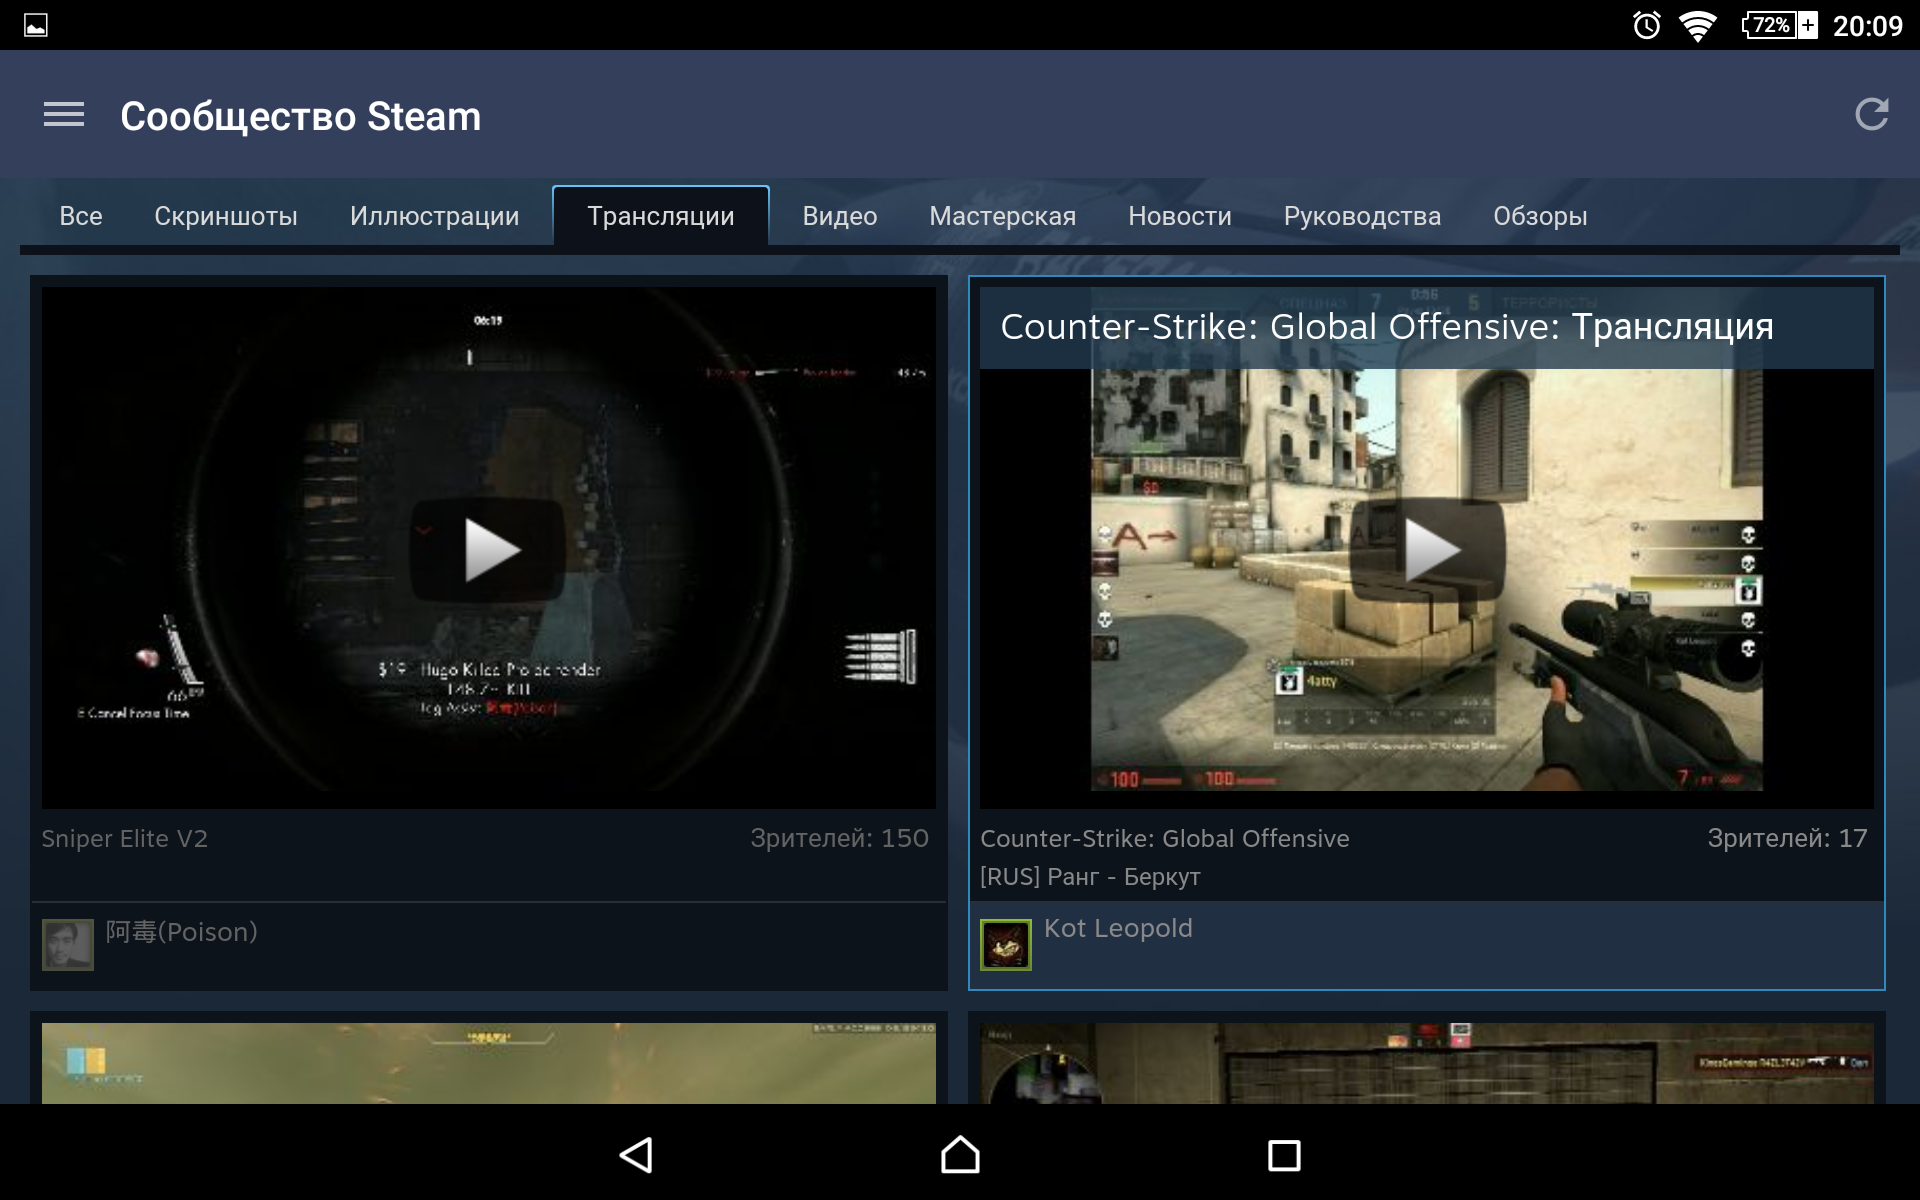
Task: Open the hamburger navigation menu
Action: click(64, 115)
